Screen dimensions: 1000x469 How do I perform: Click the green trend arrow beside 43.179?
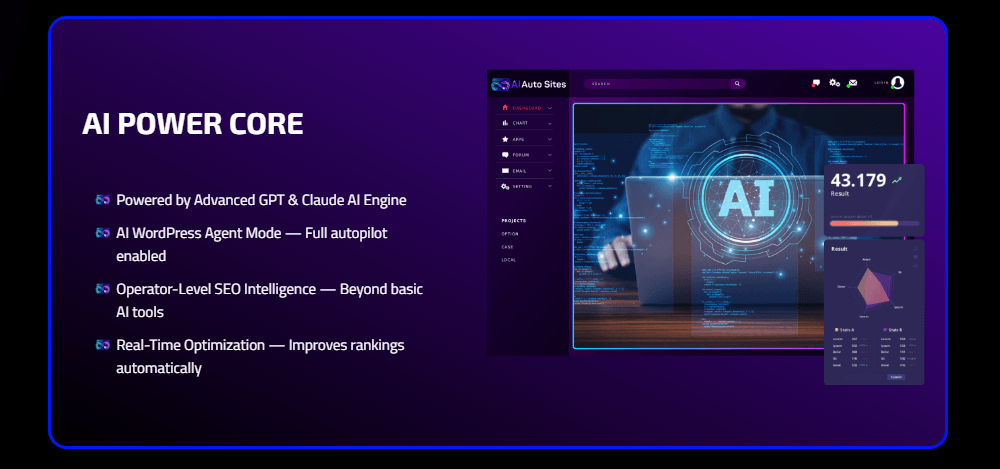pos(897,181)
